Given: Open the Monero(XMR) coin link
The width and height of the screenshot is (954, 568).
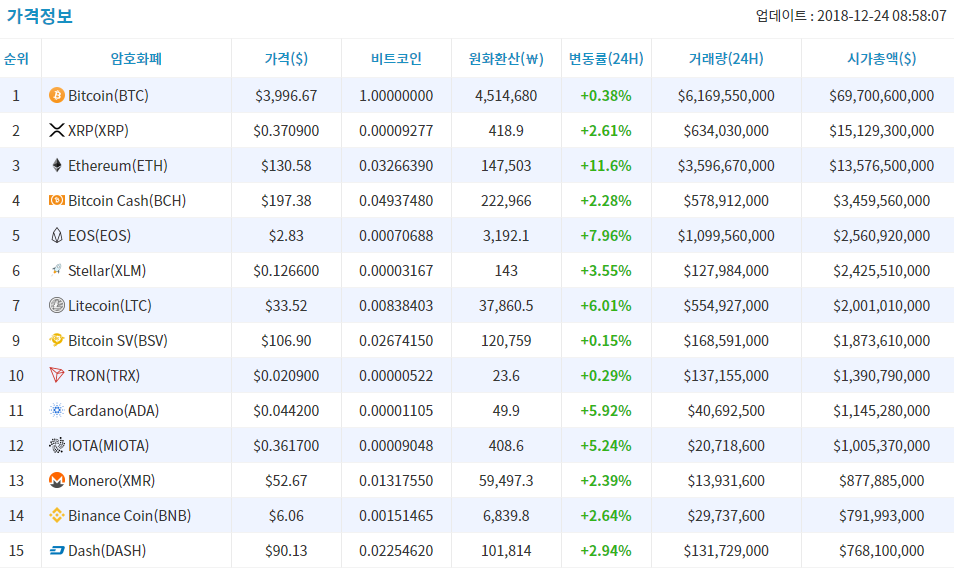Looking at the screenshot, I should (111, 480).
